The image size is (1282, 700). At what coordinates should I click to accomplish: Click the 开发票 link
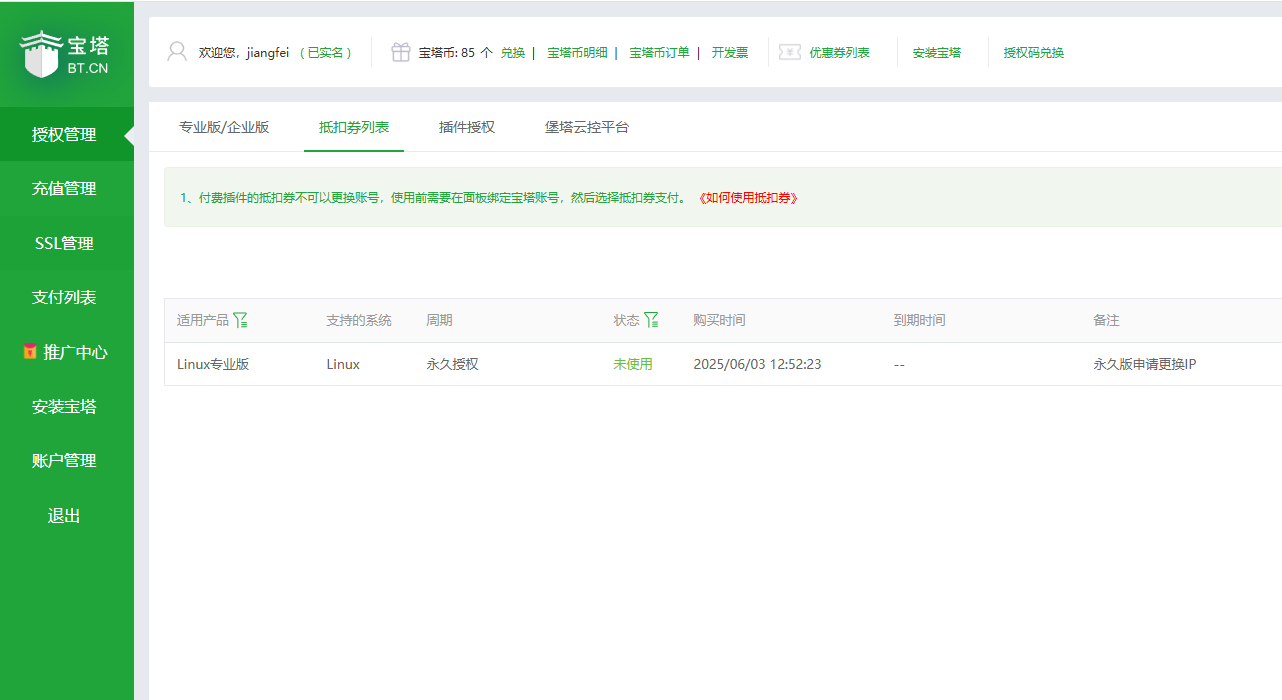tap(730, 52)
